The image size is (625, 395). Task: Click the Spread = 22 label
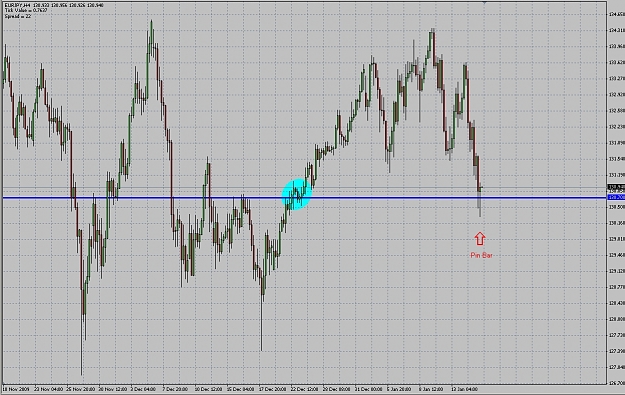pos(18,16)
